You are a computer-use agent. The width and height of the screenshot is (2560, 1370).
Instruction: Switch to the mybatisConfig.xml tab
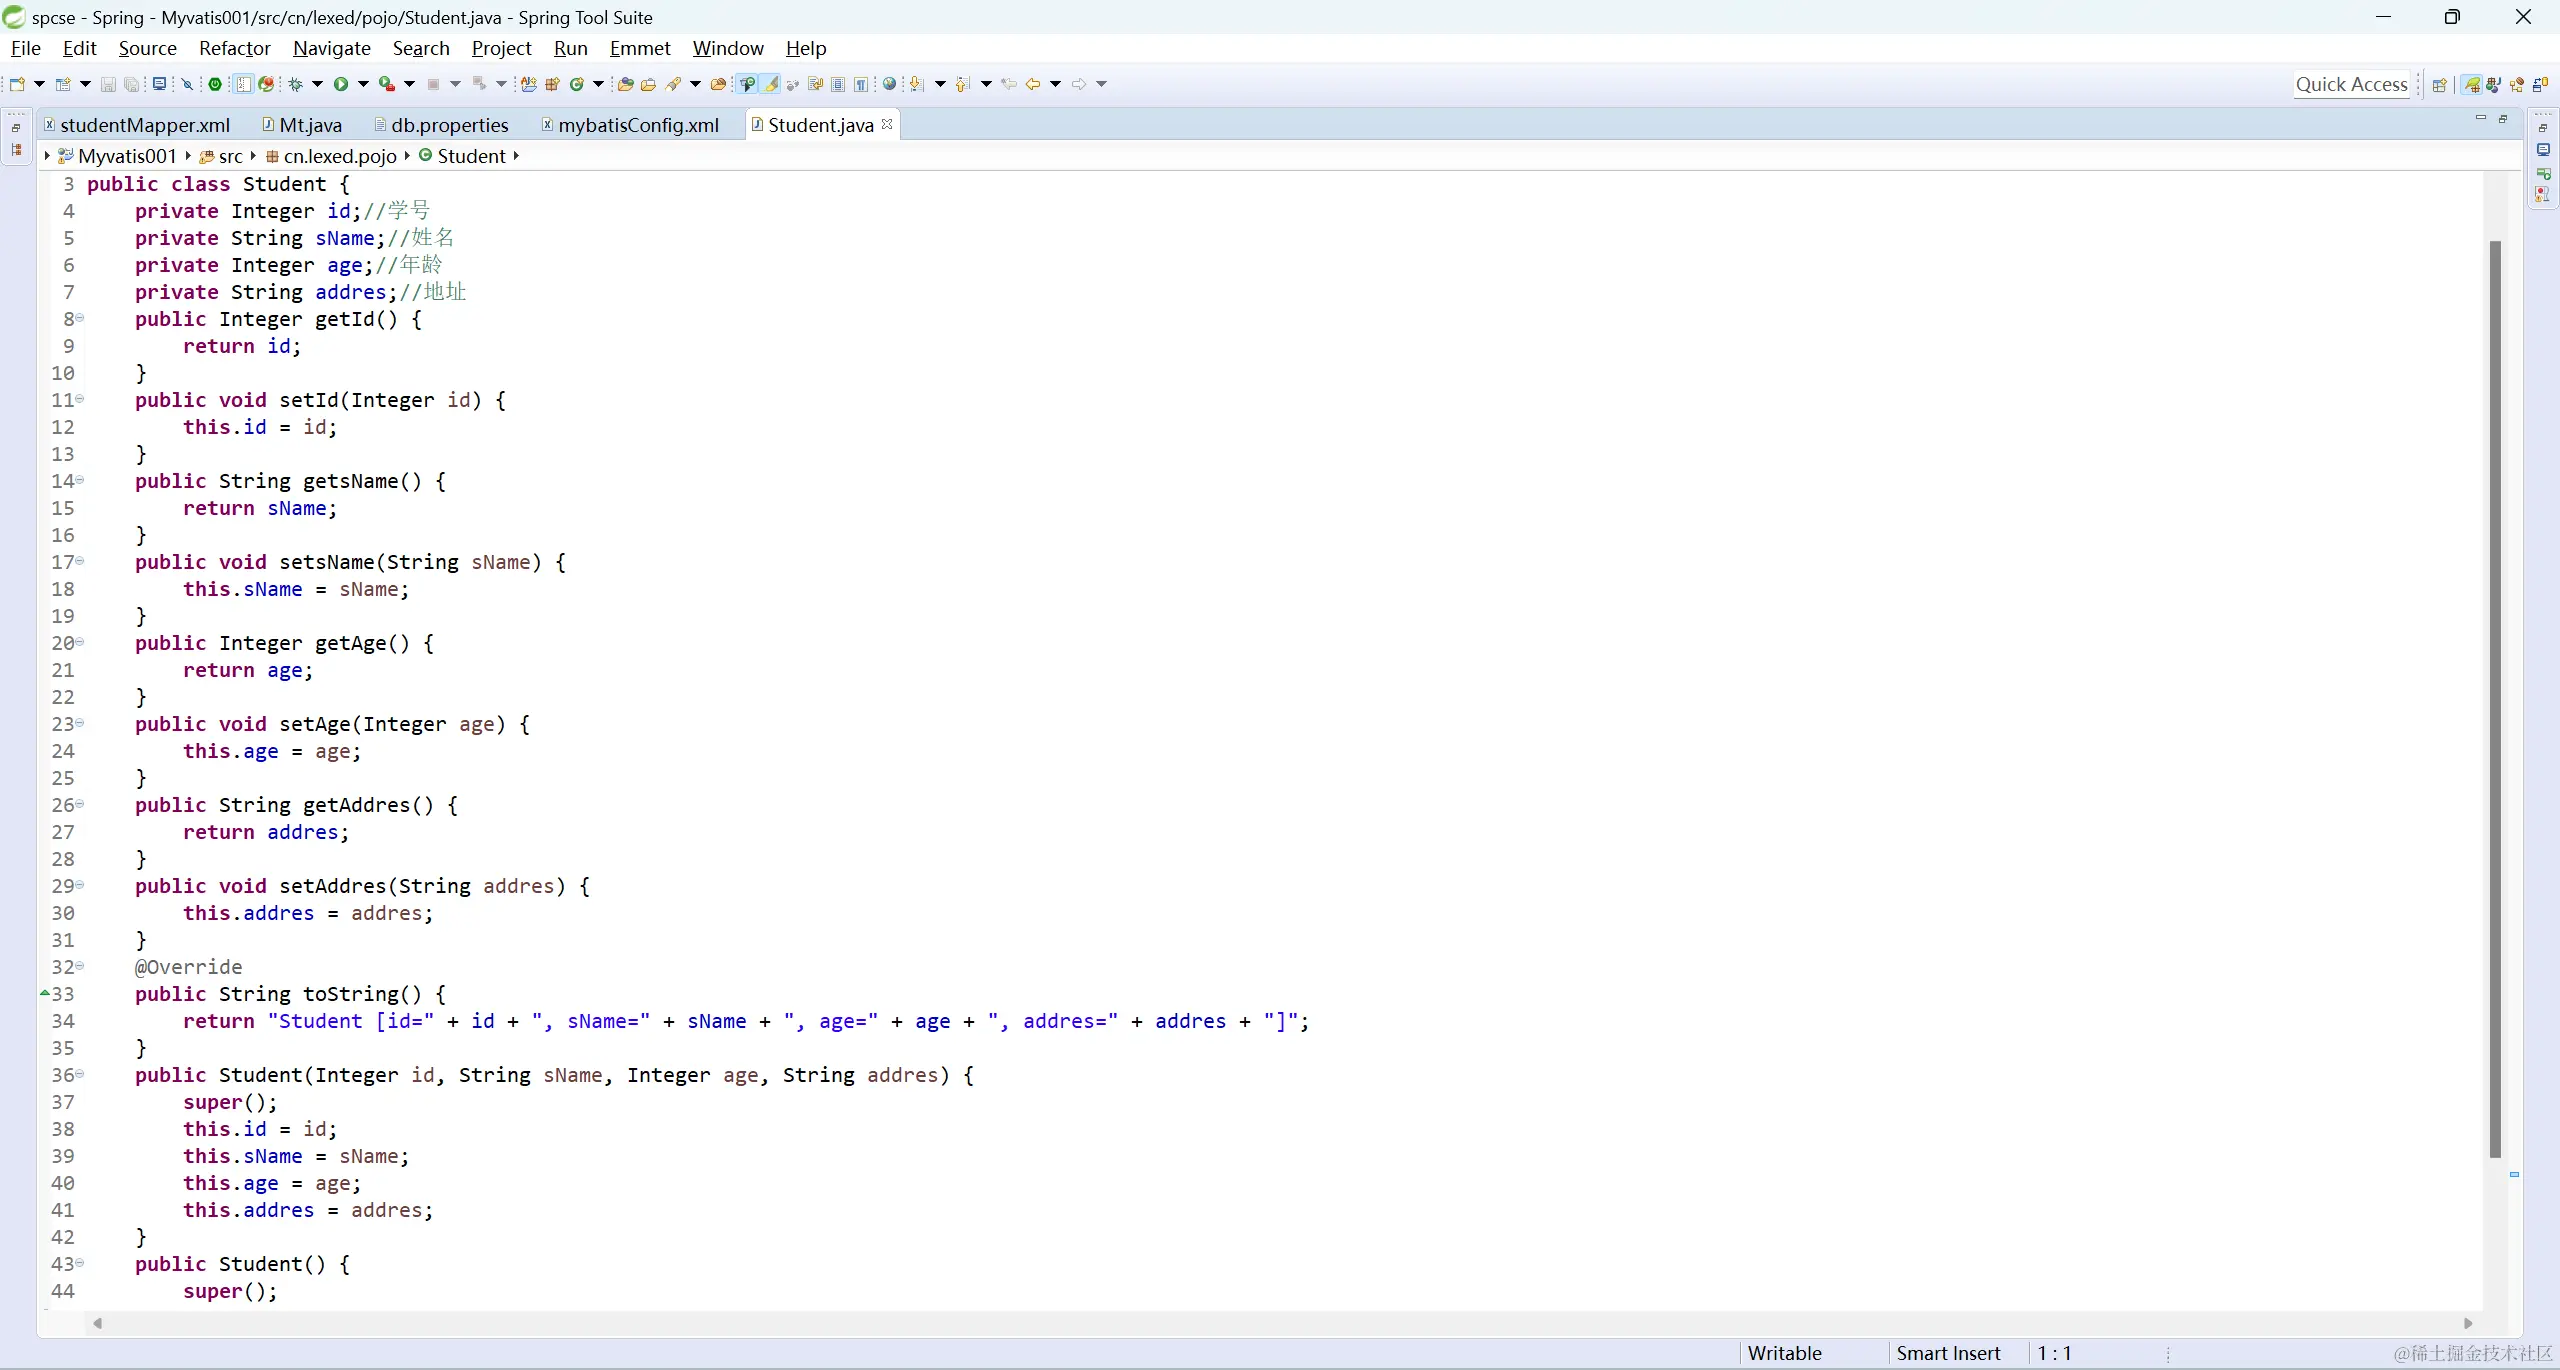[x=638, y=125]
